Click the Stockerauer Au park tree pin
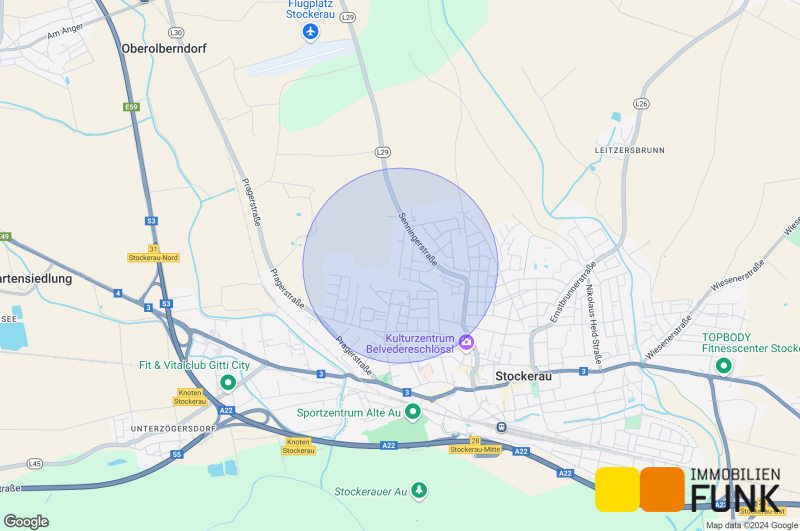 point(419,491)
